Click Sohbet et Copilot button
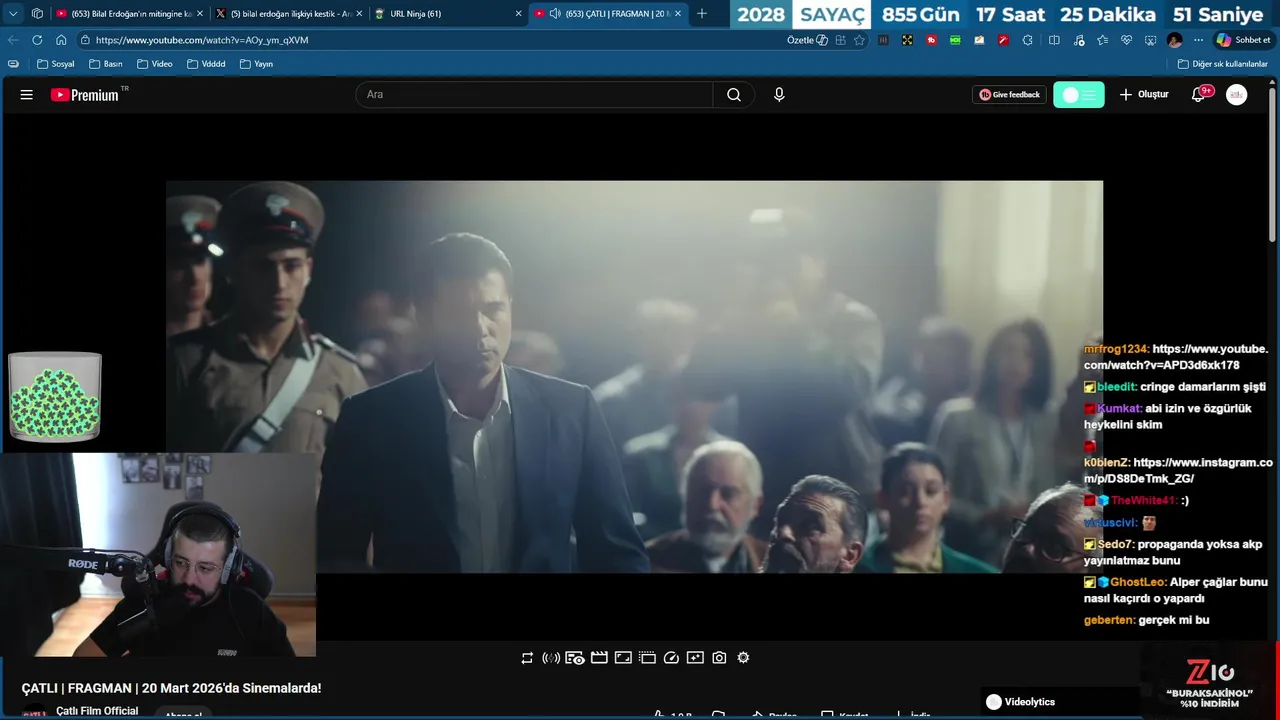 click(1243, 40)
